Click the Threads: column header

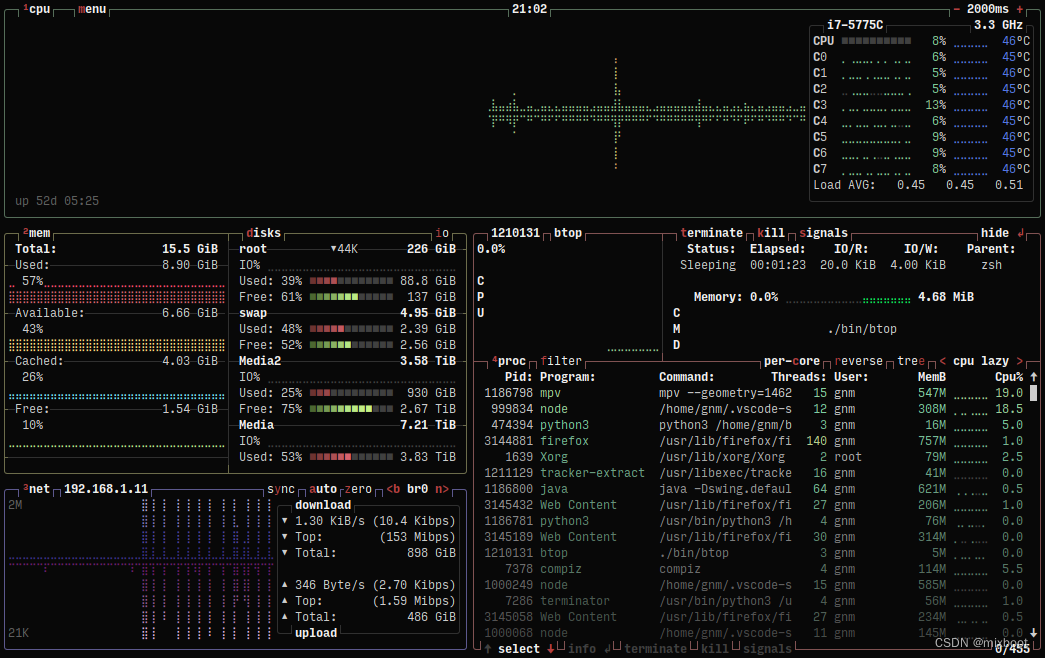coord(798,377)
